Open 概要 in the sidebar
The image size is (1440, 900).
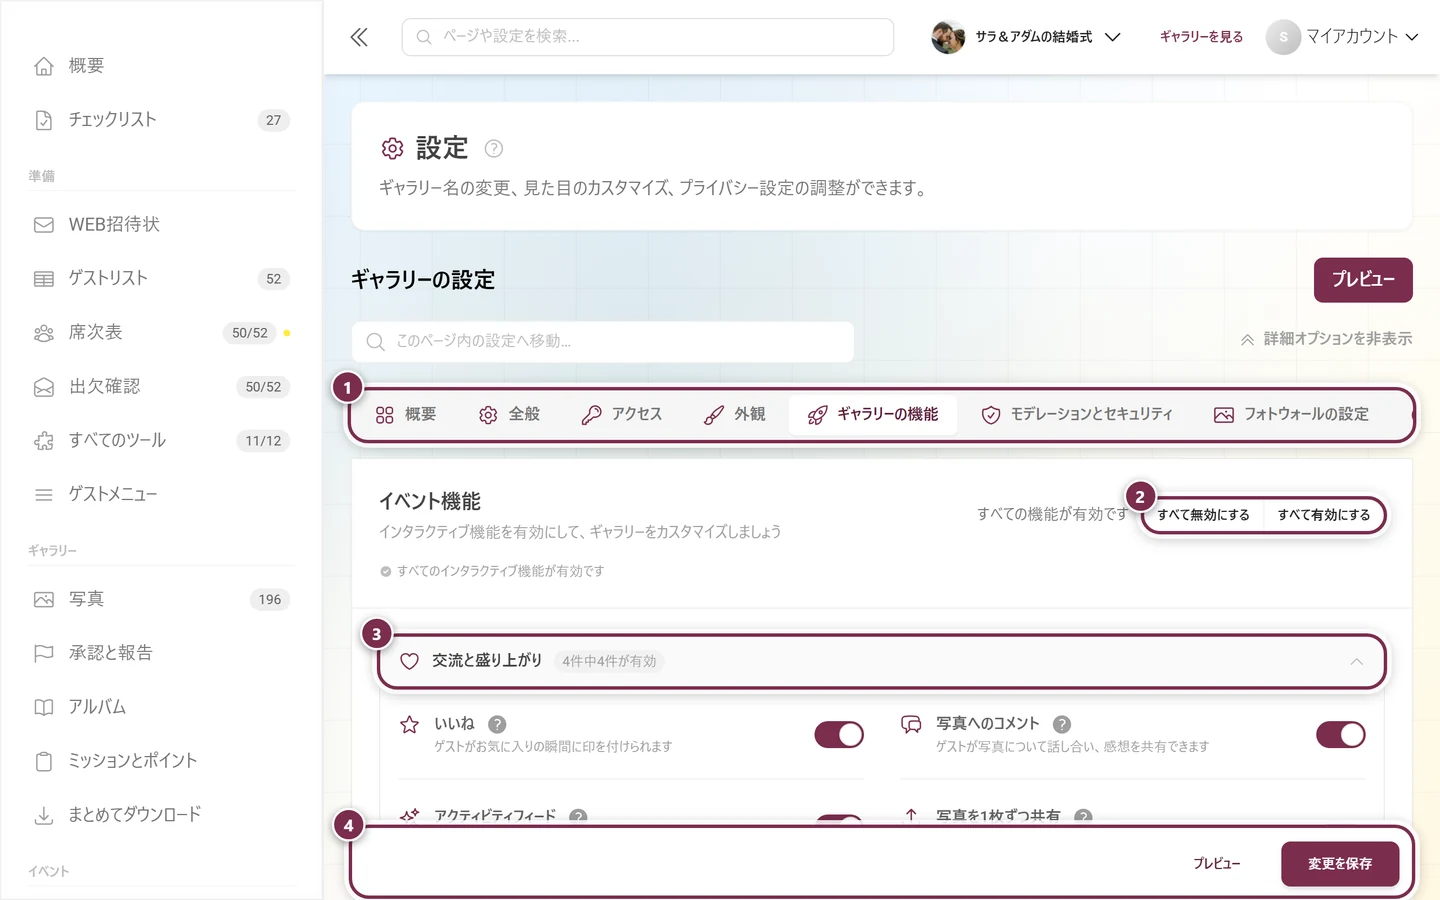[x=161, y=66]
